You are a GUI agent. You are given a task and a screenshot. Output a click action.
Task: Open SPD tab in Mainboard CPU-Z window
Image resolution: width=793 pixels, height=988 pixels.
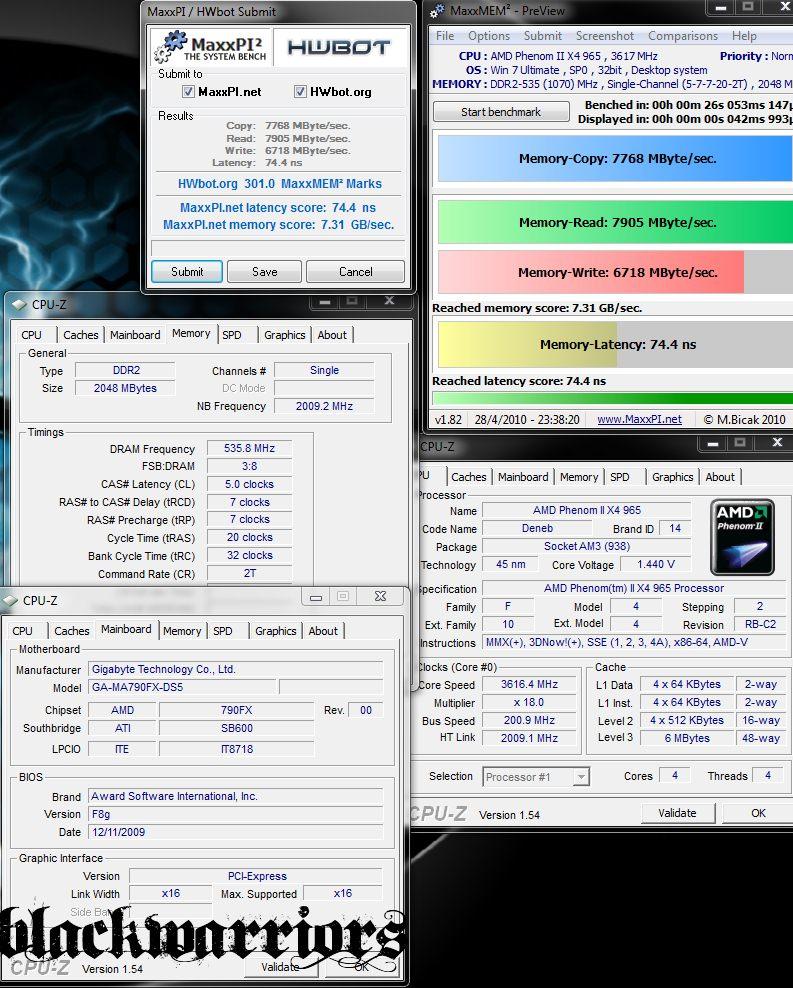(x=222, y=631)
